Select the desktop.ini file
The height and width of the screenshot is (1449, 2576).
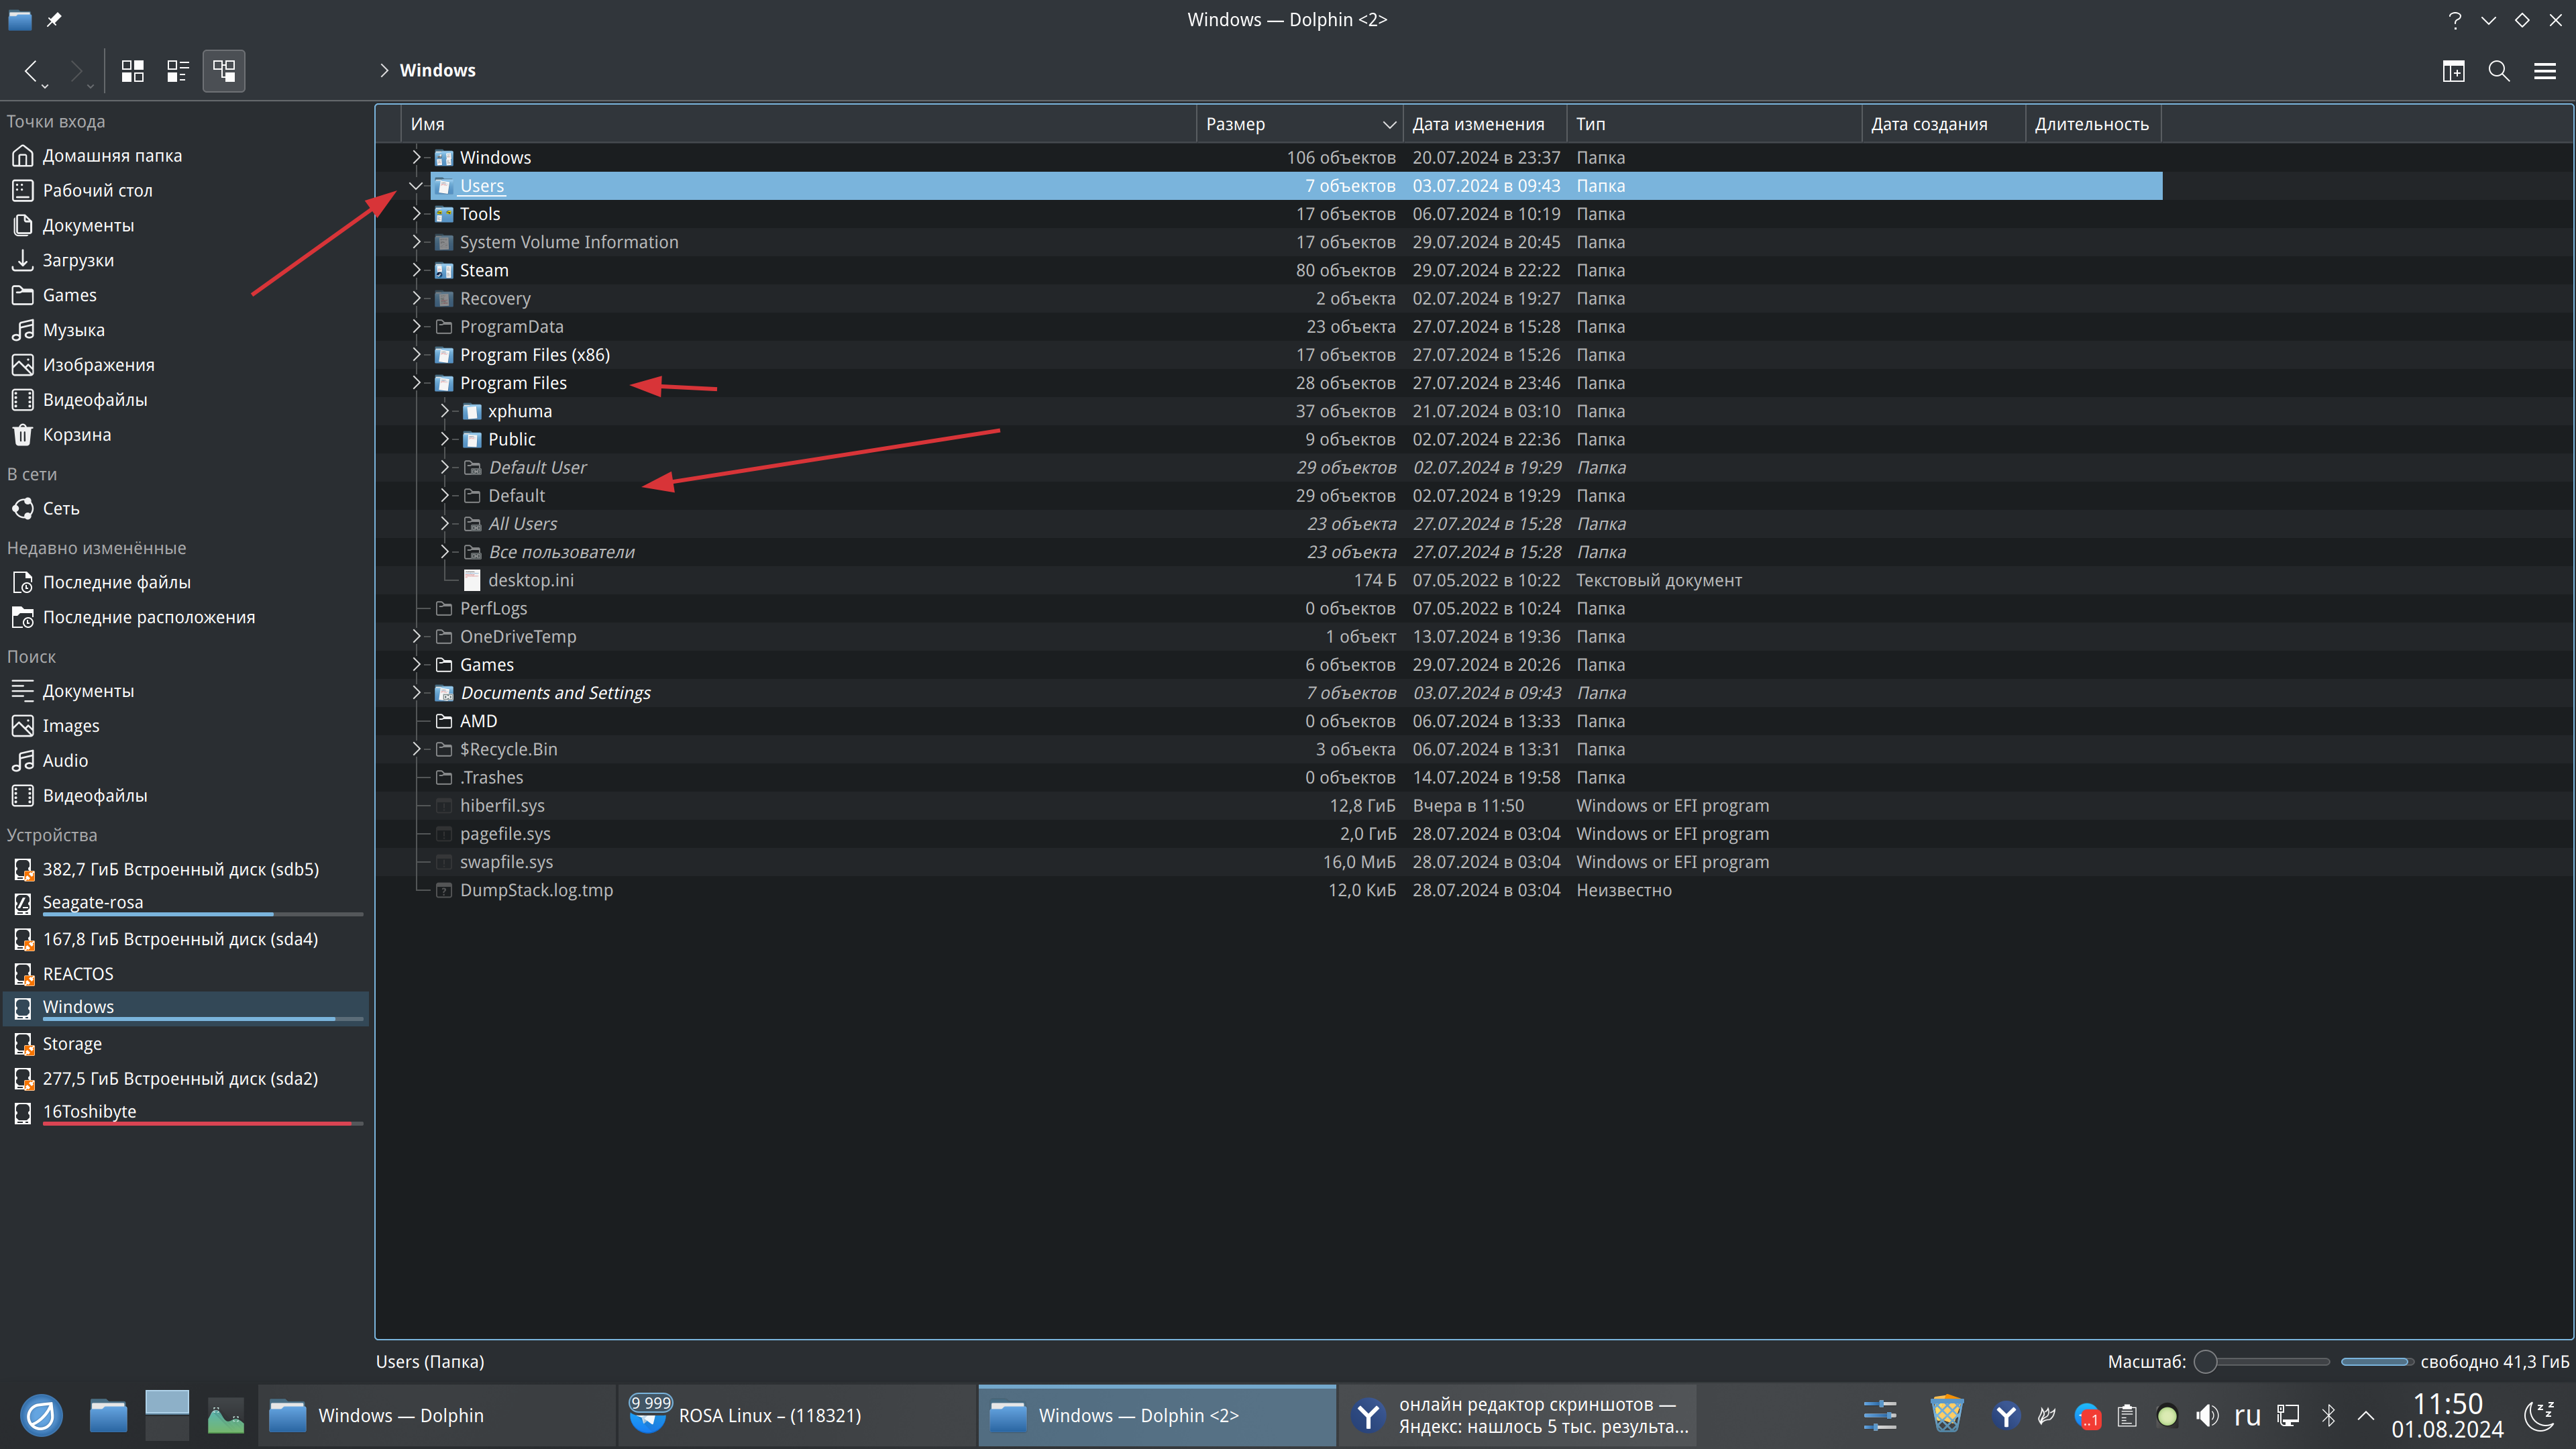coord(530,580)
